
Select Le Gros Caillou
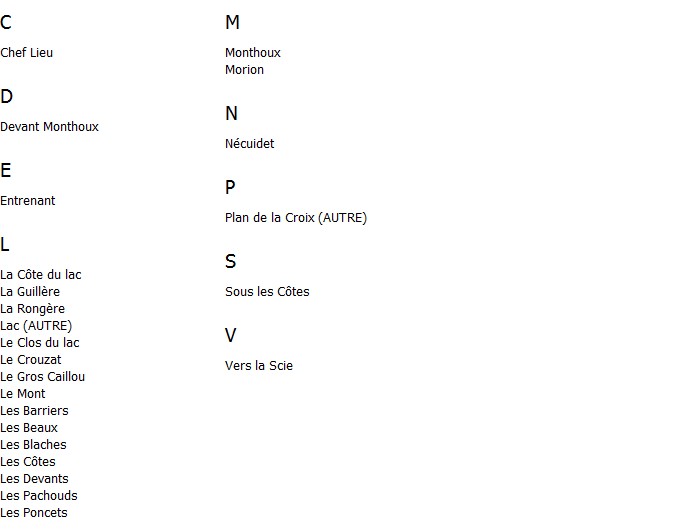click(x=43, y=377)
